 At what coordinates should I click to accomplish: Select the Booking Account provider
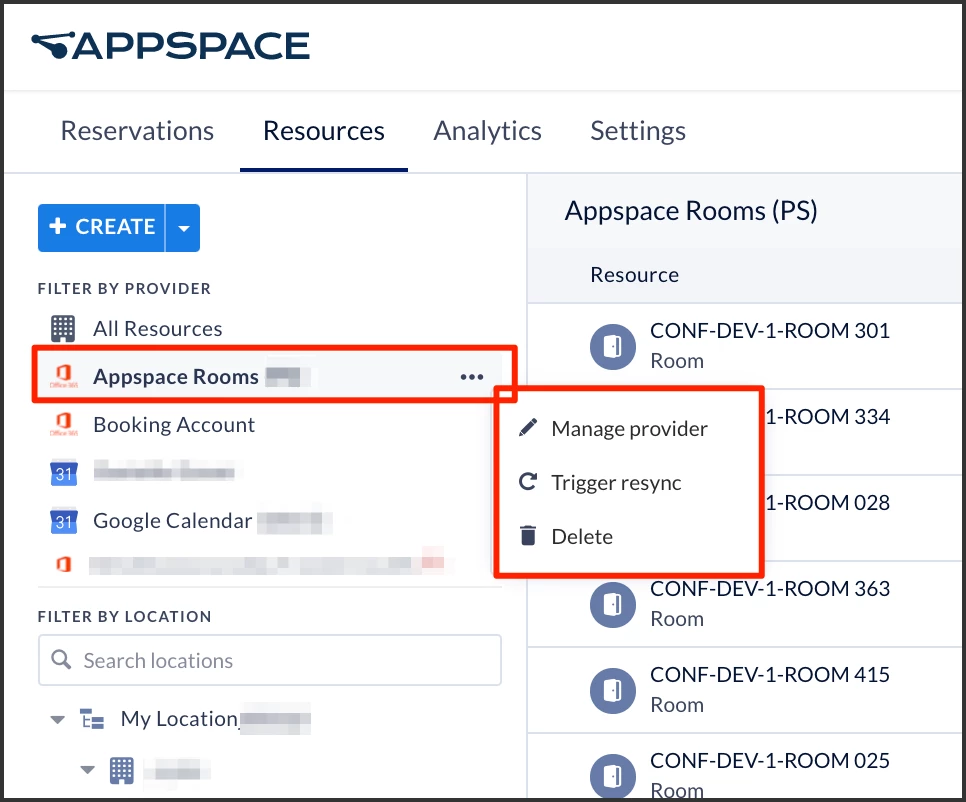click(x=174, y=424)
